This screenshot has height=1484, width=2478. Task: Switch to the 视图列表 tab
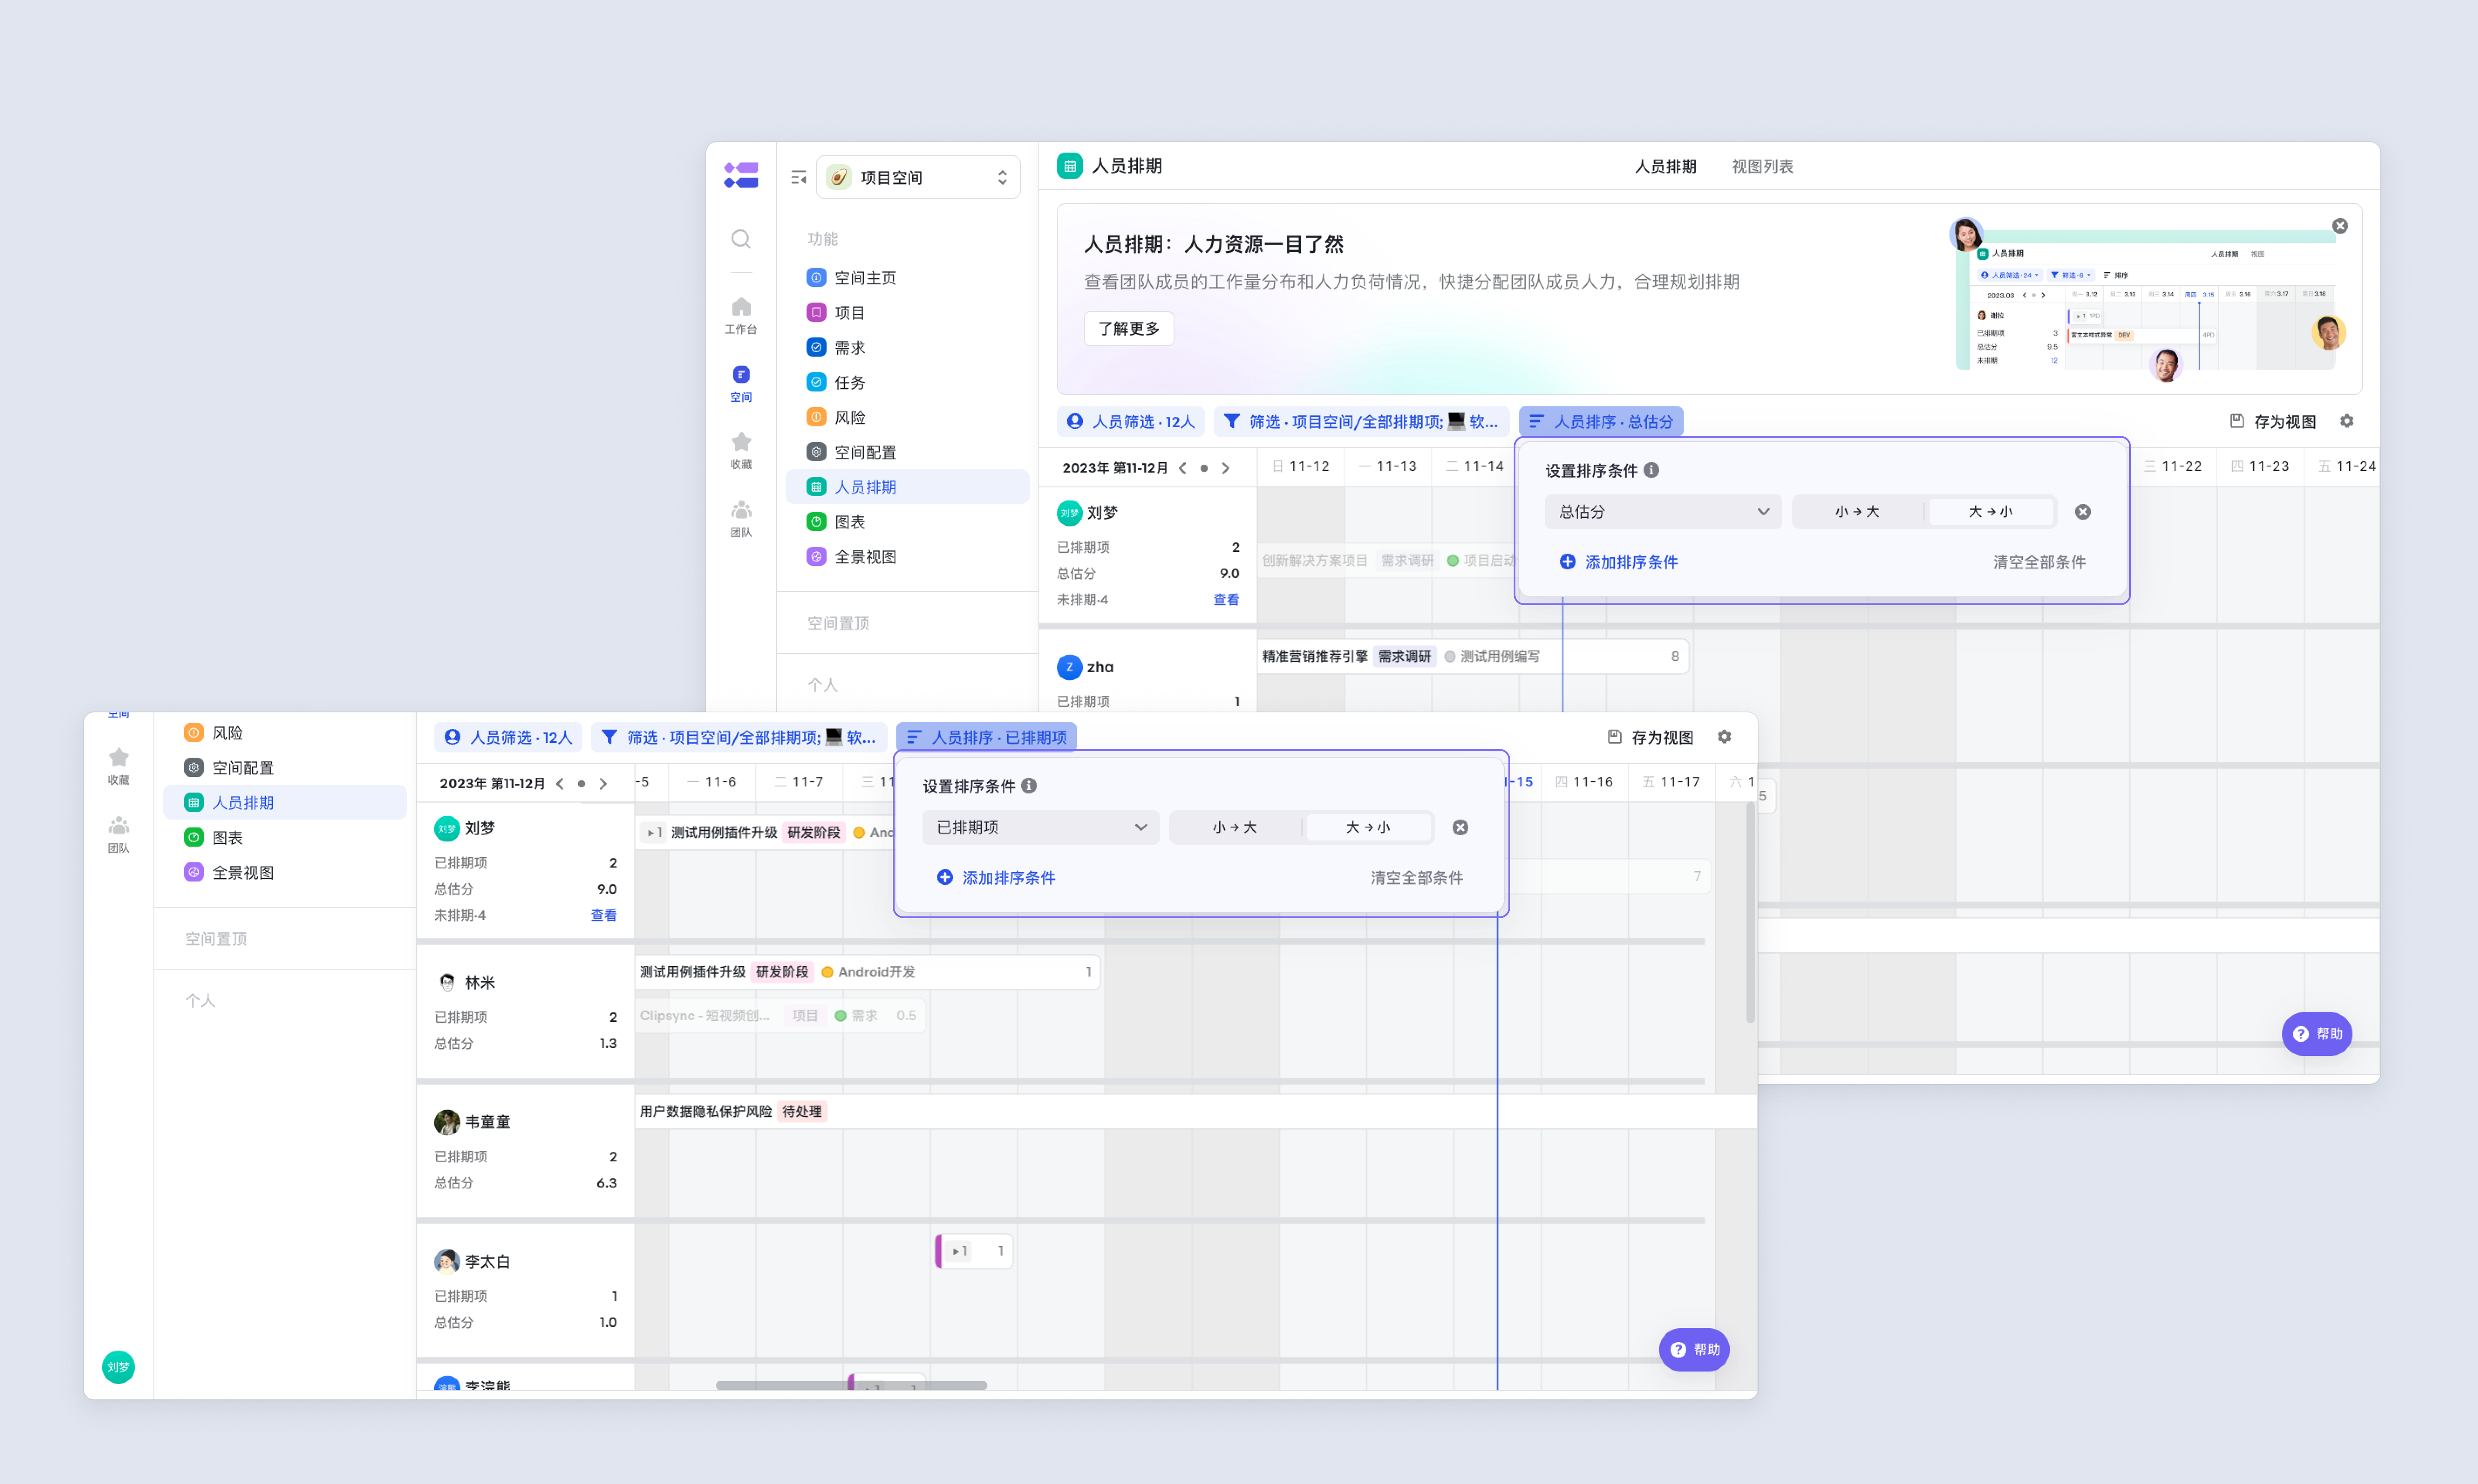pos(1763,166)
